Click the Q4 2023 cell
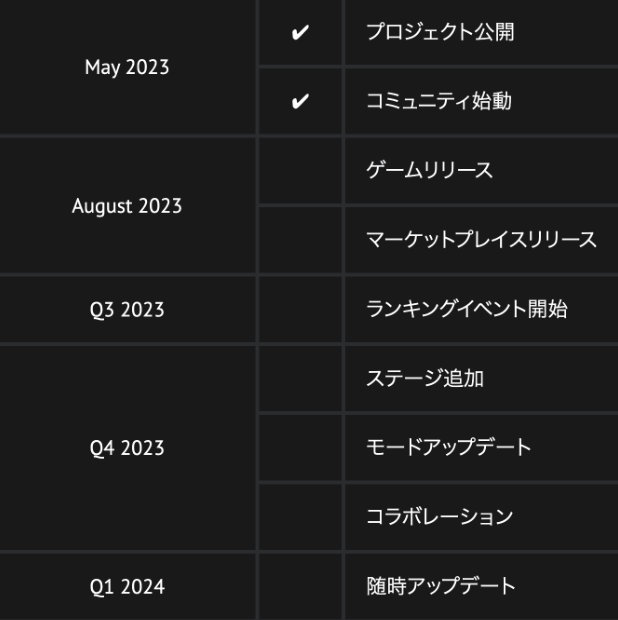Screen dimensions: 618x620 pos(126,448)
